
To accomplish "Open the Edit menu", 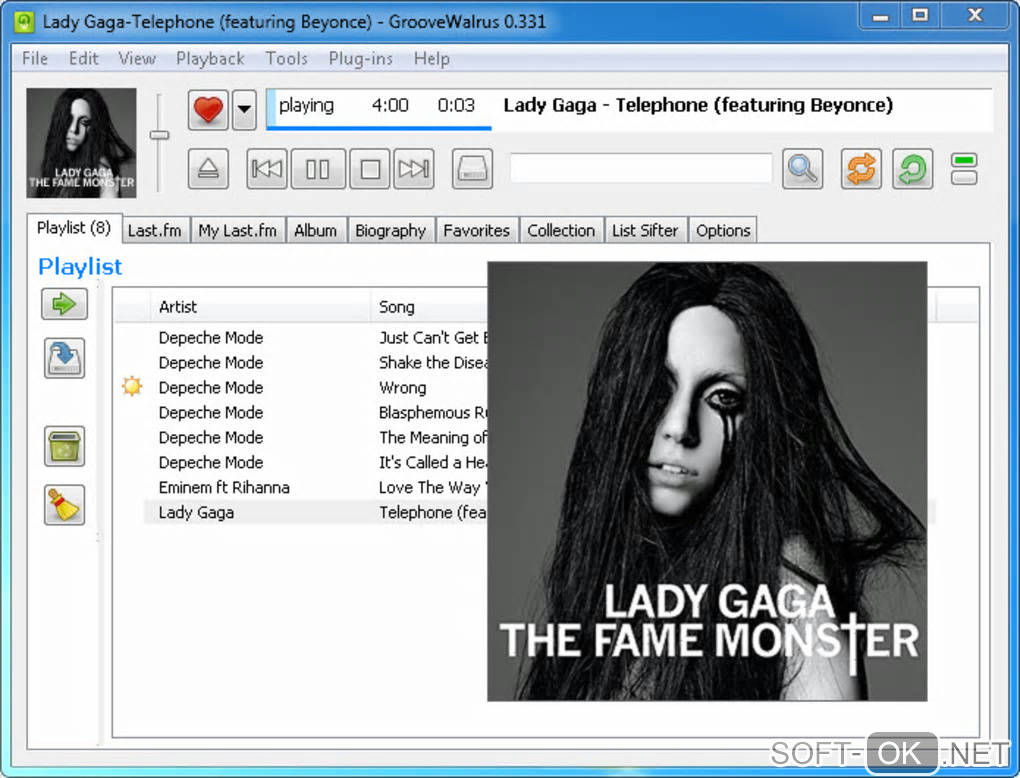I will pos(83,59).
